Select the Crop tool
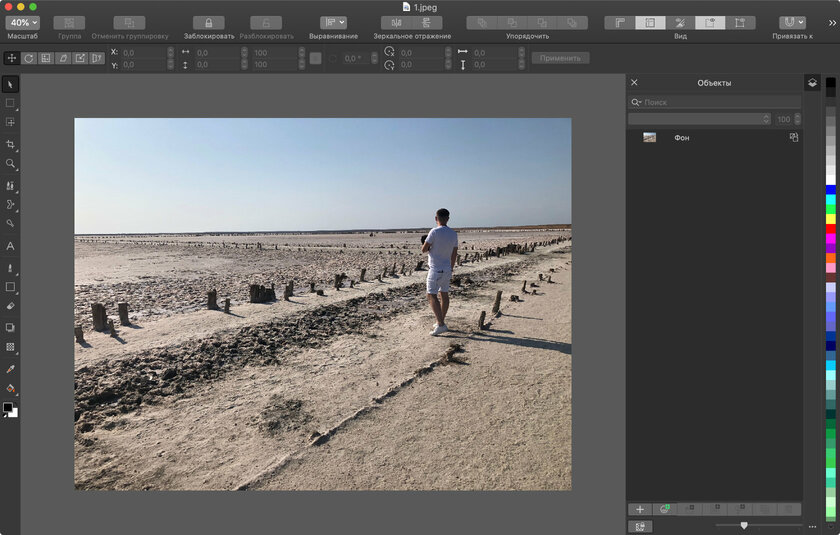The height and width of the screenshot is (535, 840). 10,144
